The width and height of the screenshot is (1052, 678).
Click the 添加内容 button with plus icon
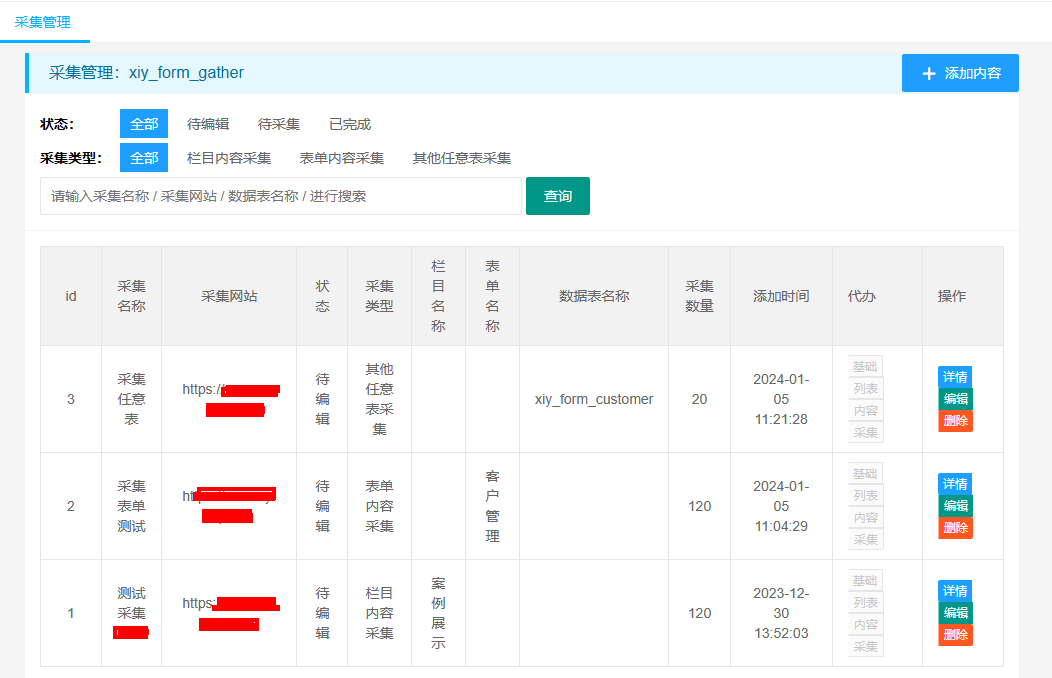(x=960, y=73)
